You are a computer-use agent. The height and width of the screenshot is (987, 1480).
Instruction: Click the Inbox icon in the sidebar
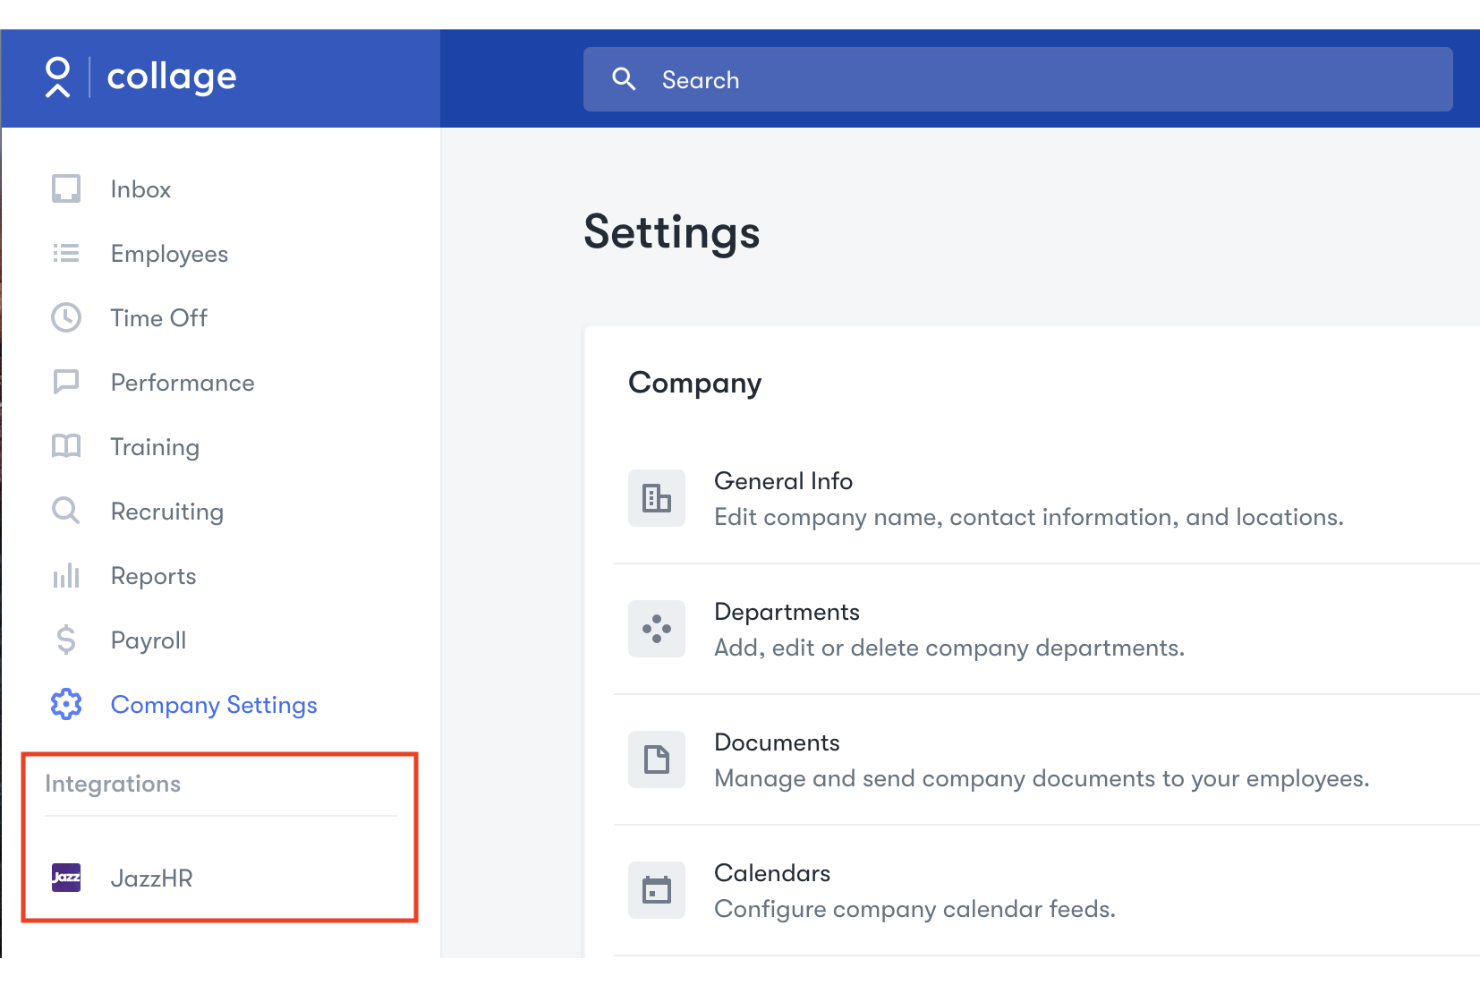click(x=65, y=188)
